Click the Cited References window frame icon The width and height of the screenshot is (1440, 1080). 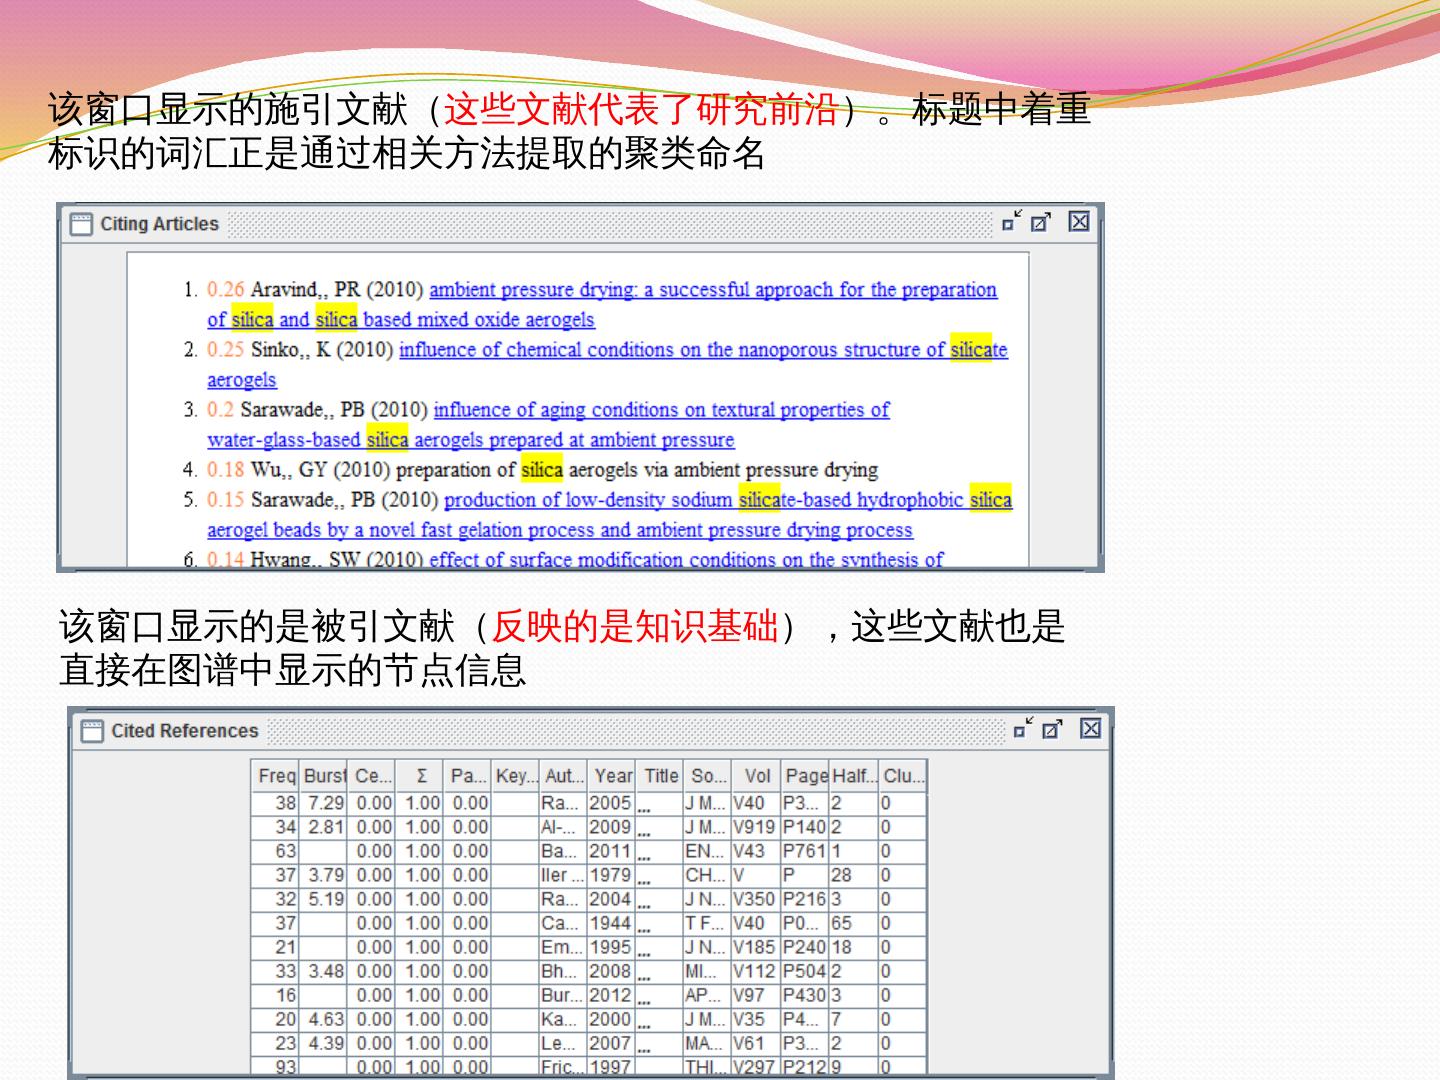pyautogui.click(x=92, y=731)
